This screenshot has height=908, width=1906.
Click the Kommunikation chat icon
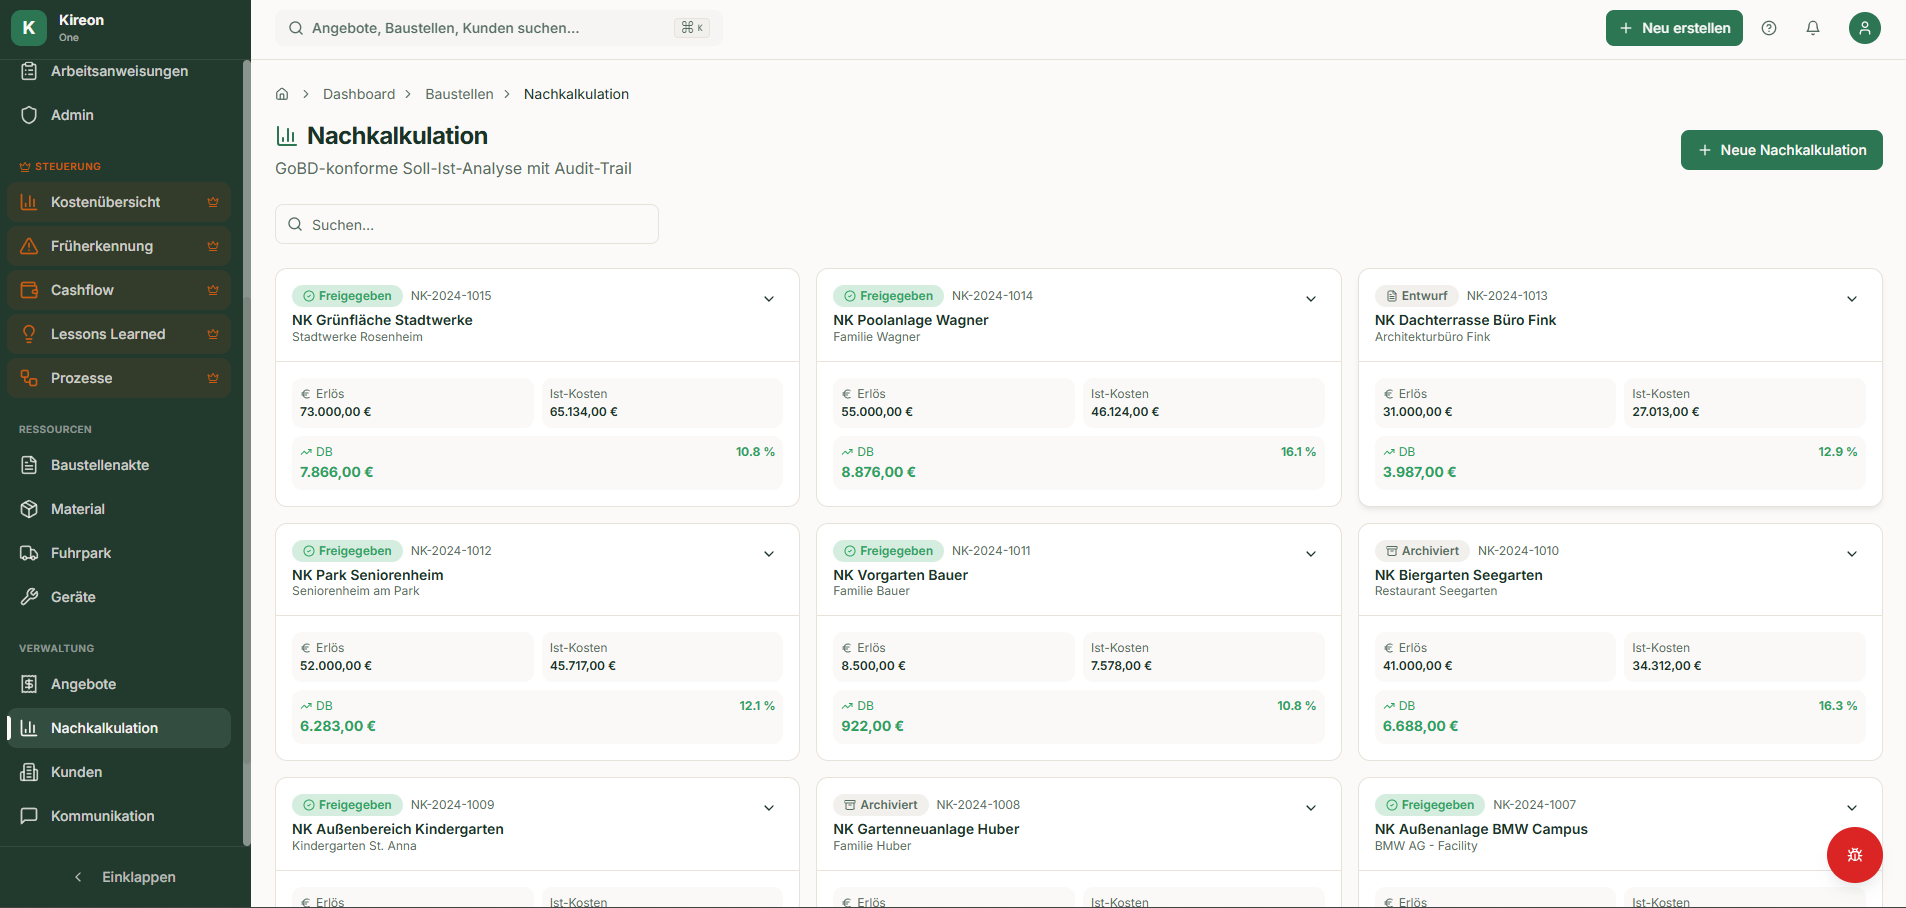(x=29, y=816)
